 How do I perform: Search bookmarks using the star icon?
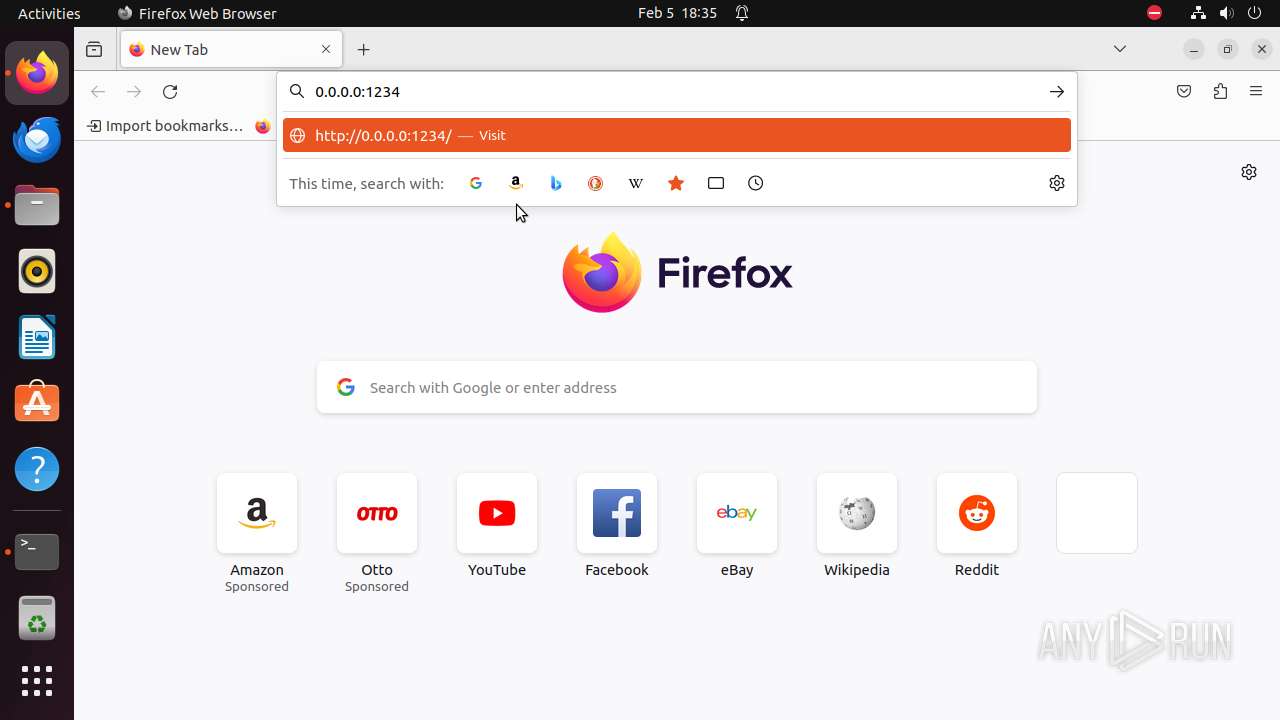[x=676, y=183]
